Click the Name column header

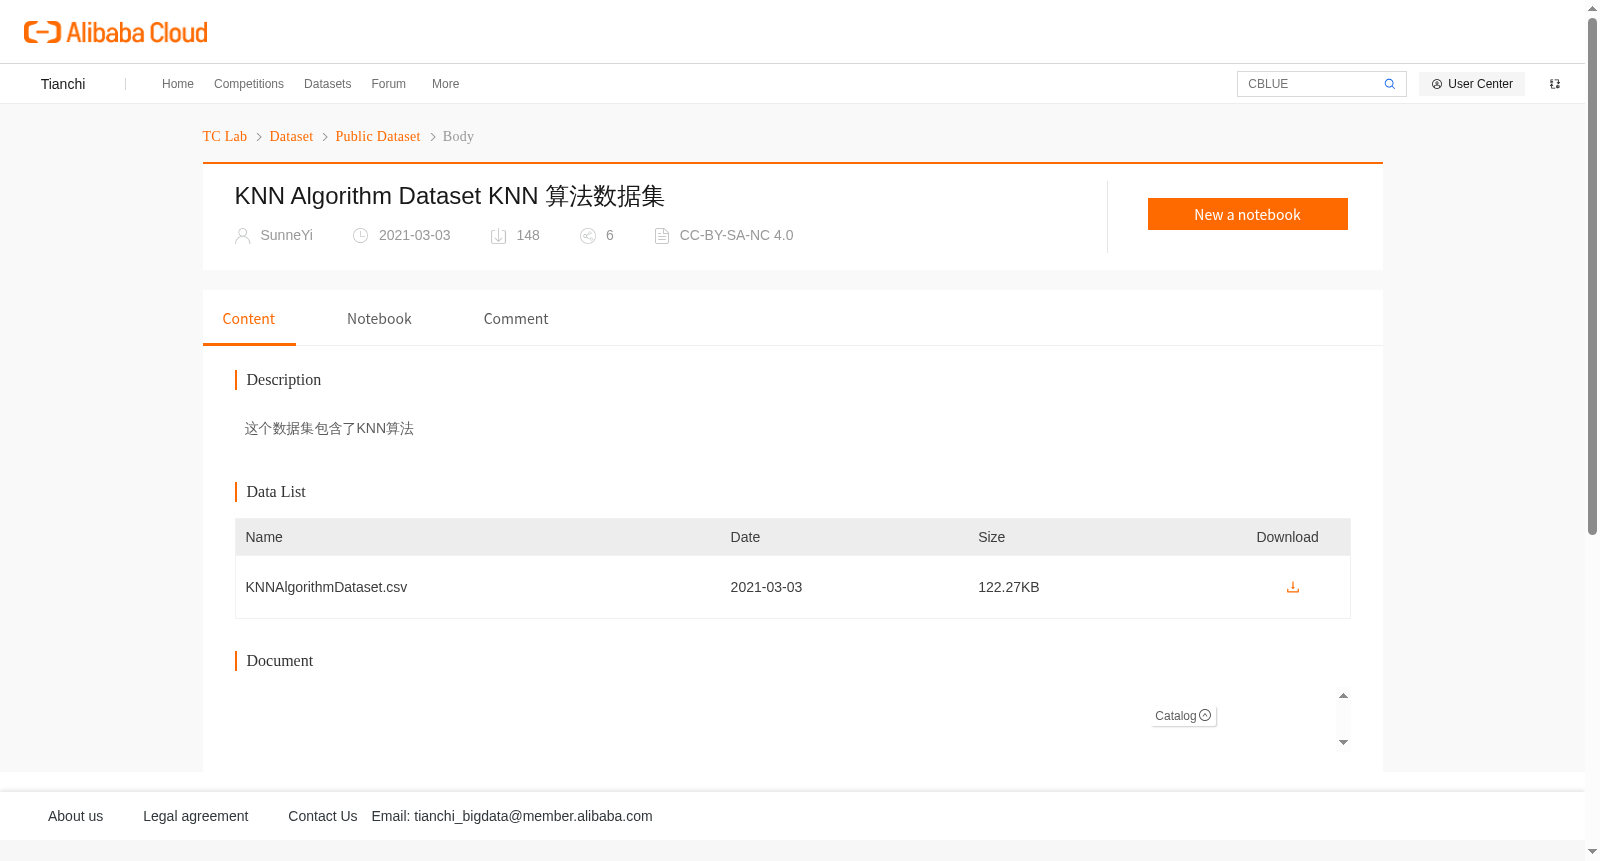pos(264,537)
